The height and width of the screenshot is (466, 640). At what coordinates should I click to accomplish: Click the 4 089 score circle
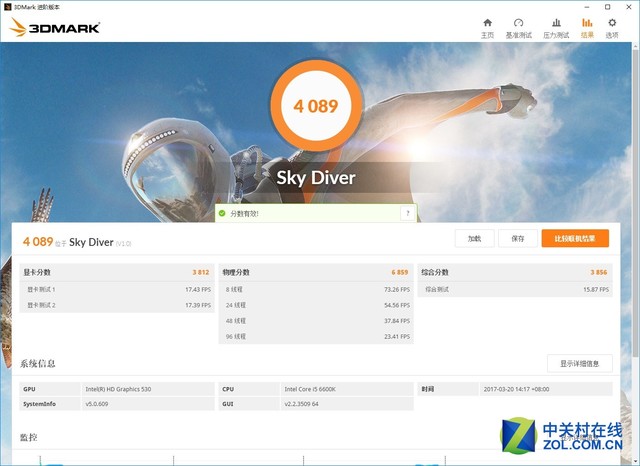(x=316, y=106)
